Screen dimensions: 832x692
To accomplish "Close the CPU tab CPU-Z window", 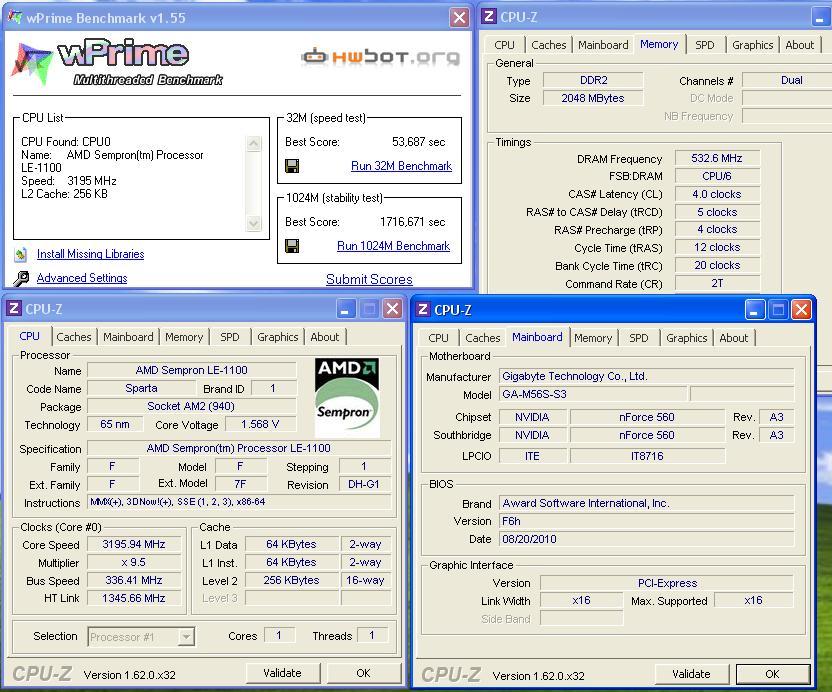I will (392, 309).
